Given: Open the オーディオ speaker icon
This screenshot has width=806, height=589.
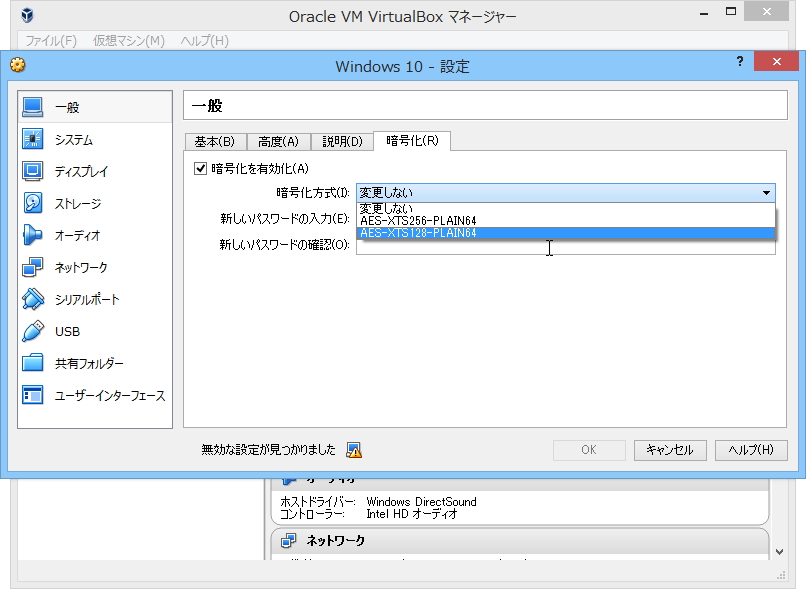Looking at the screenshot, I should coord(32,235).
